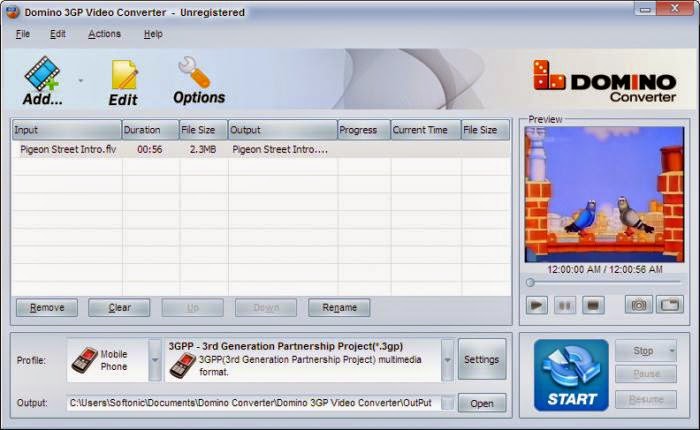Click the Edit toolbar icon
Image resolution: width=700 pixels, height=430 pixels.
(x=124, y=83)
